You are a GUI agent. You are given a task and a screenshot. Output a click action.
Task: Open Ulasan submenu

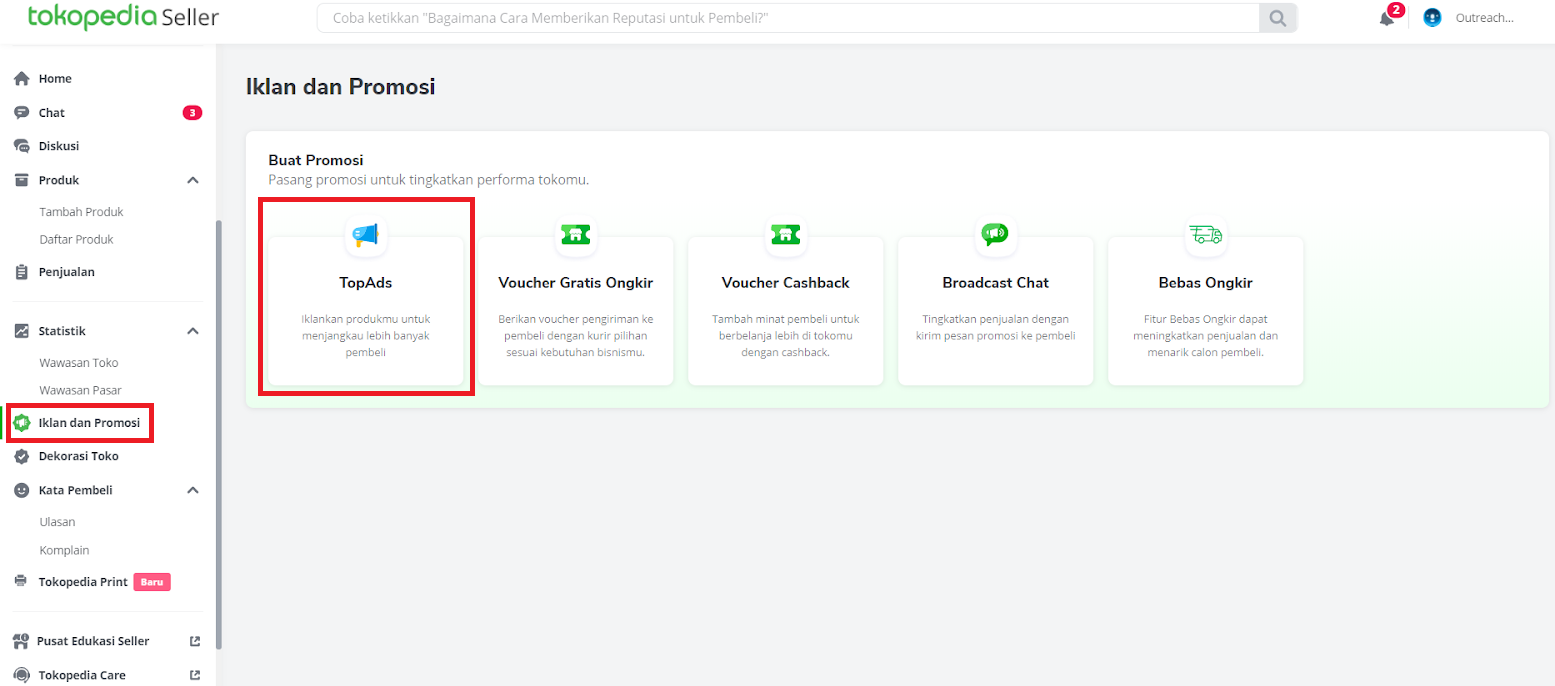[x=57, y=522]
